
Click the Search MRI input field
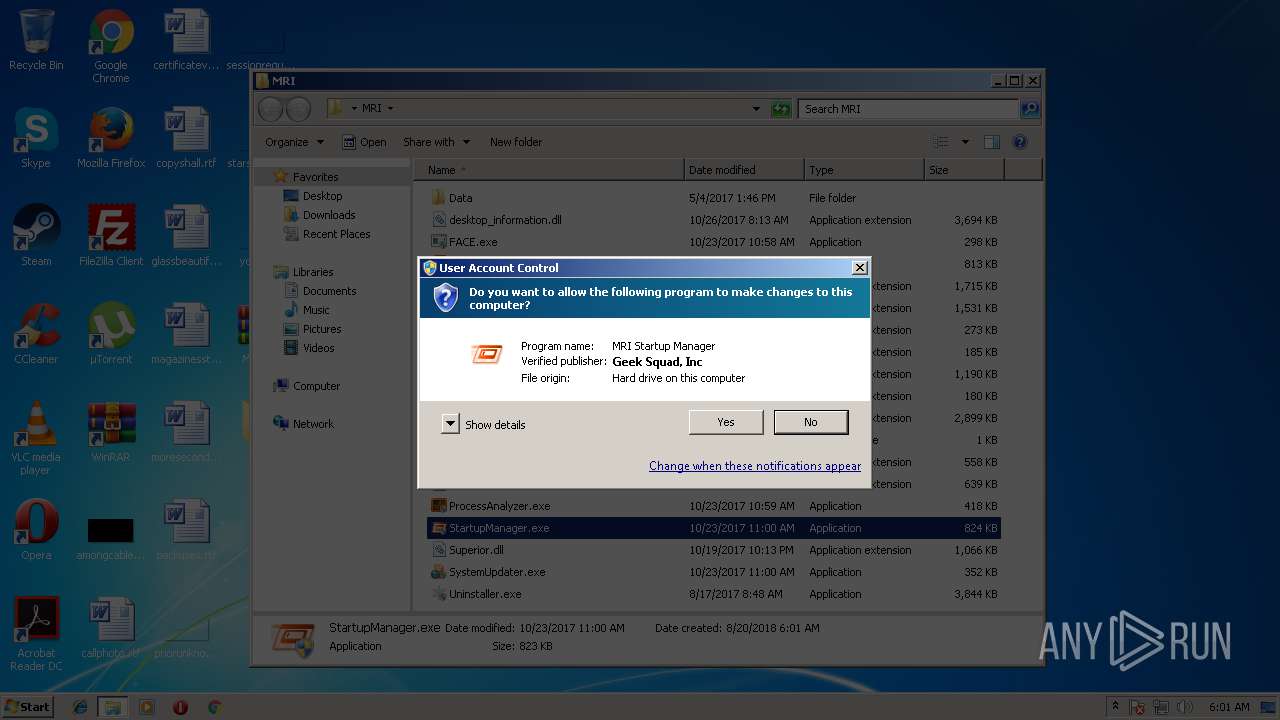point(909,109)
